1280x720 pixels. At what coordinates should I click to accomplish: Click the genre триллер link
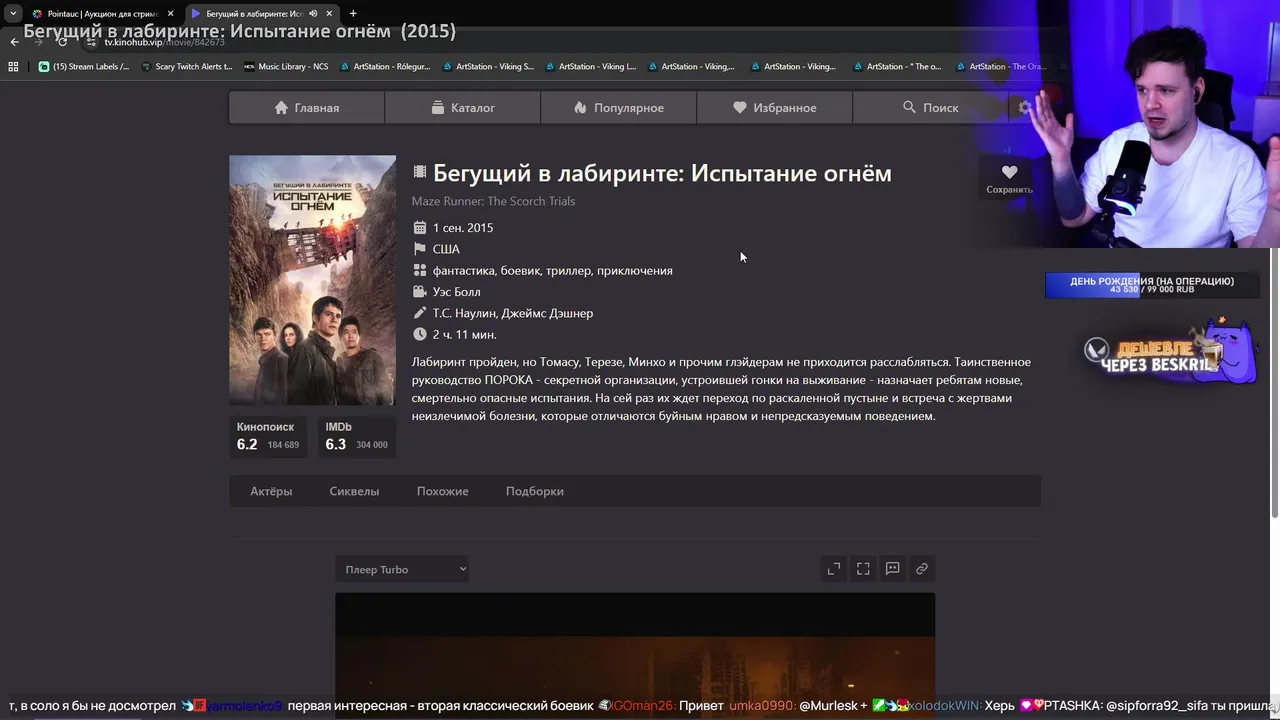pos(568,271)
